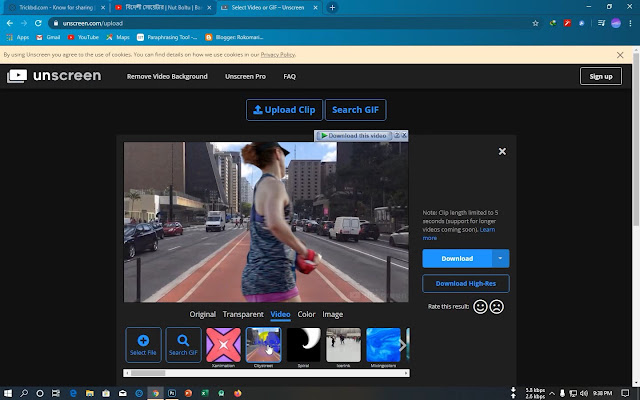The height and width of the screenshot is (400, 640).
Task: Open Firefox from the taskbar
Action: pos(238,393)
